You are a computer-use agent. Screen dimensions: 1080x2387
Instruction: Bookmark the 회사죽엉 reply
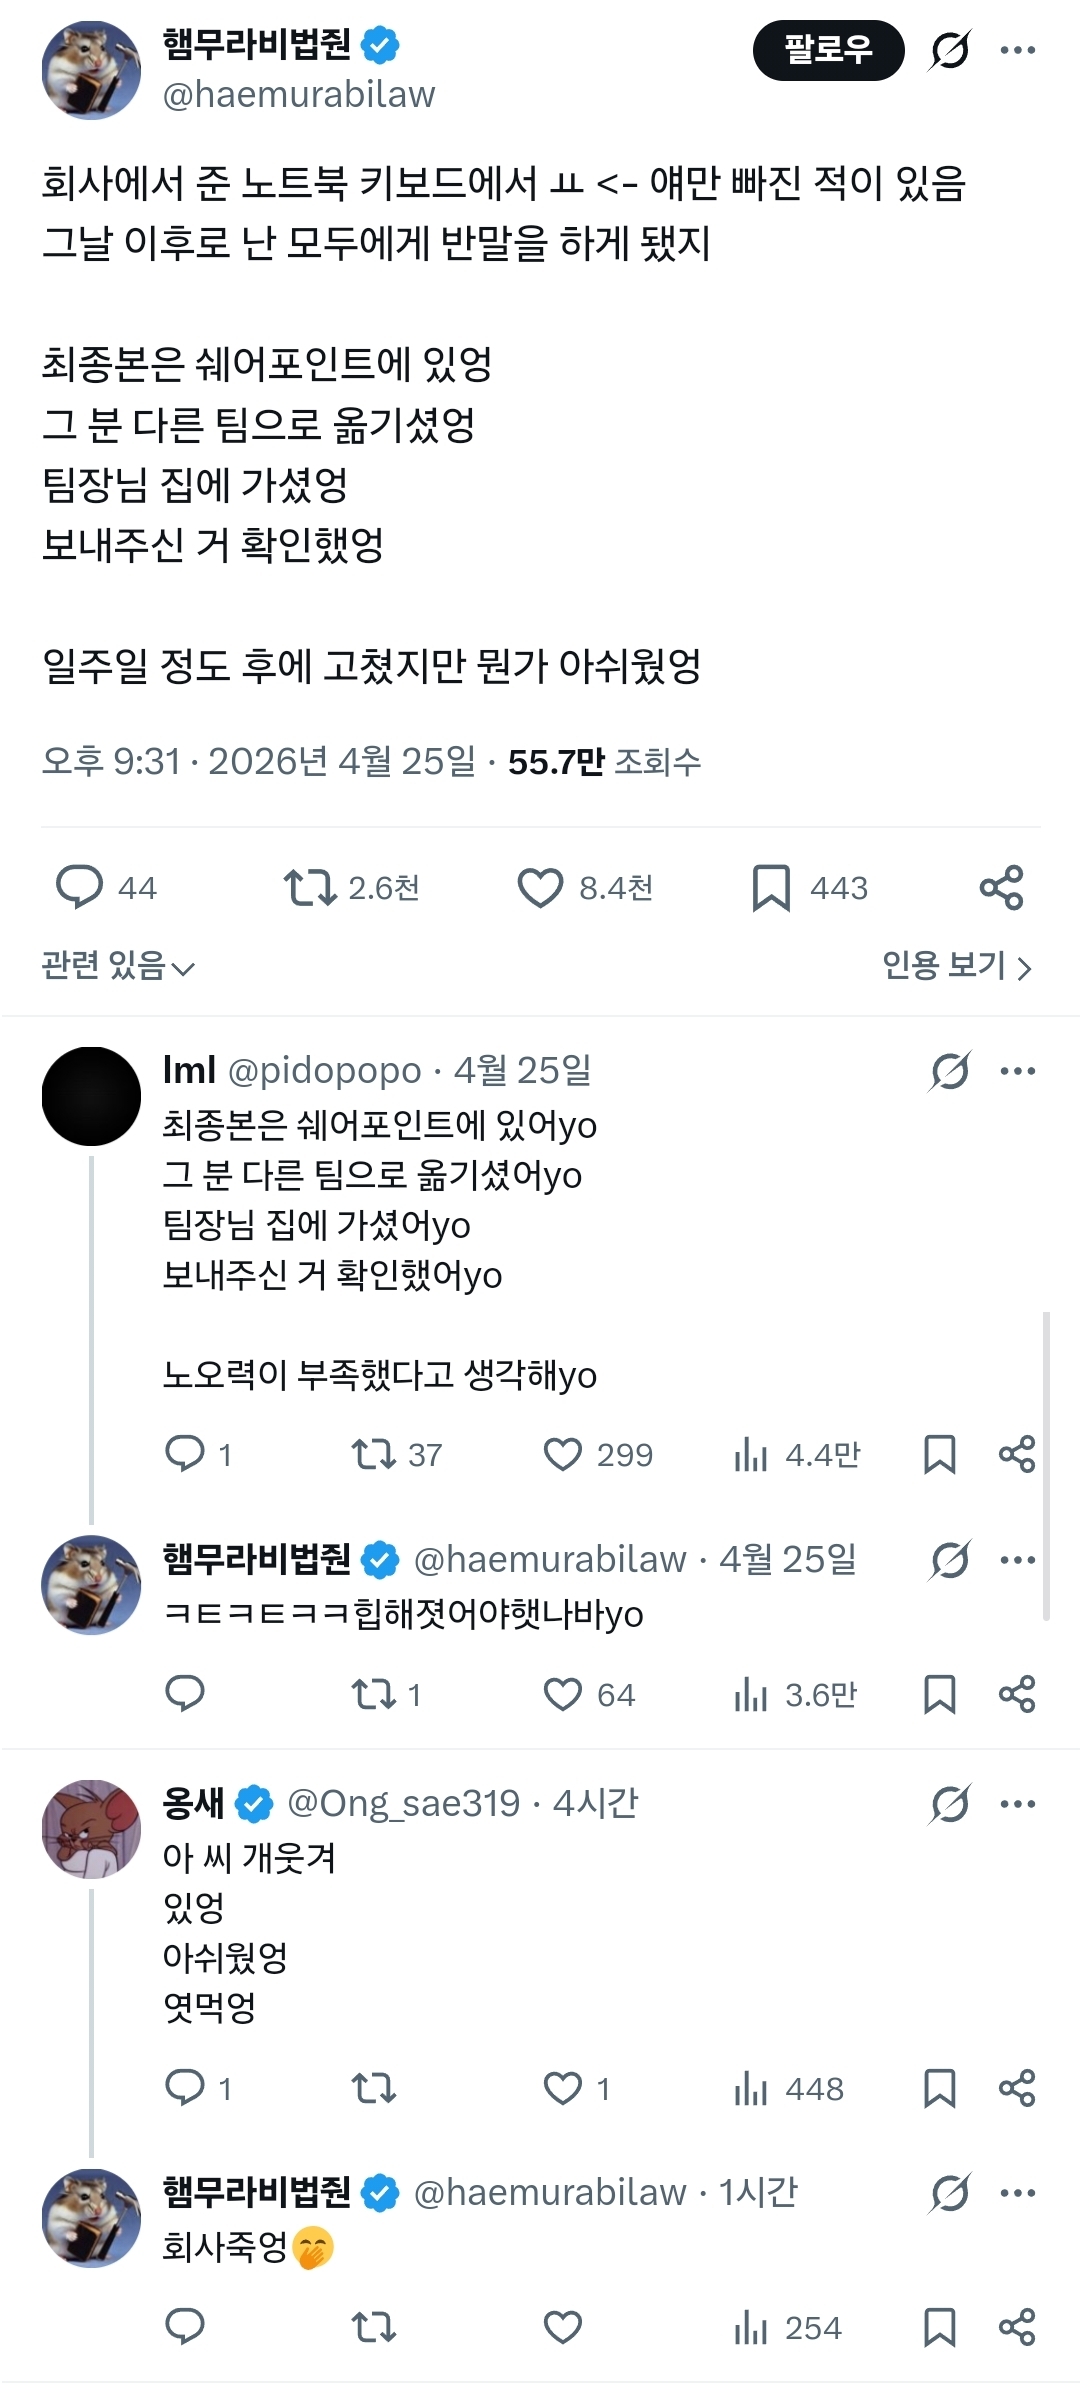tap(939, 2327)
